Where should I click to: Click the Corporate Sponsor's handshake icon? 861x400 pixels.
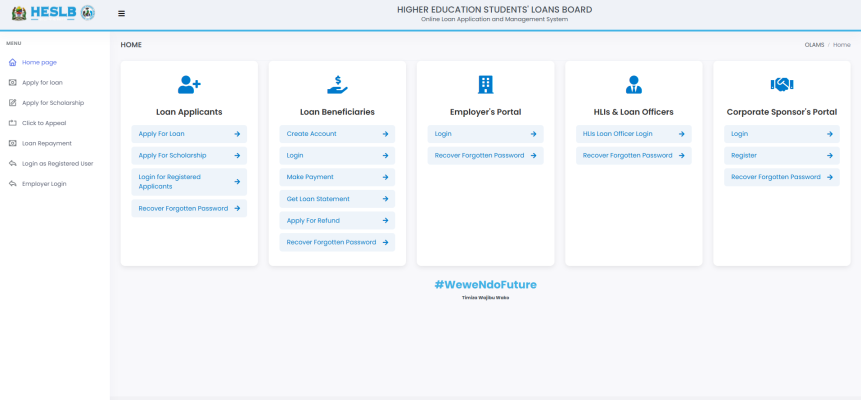pos(782,85)
